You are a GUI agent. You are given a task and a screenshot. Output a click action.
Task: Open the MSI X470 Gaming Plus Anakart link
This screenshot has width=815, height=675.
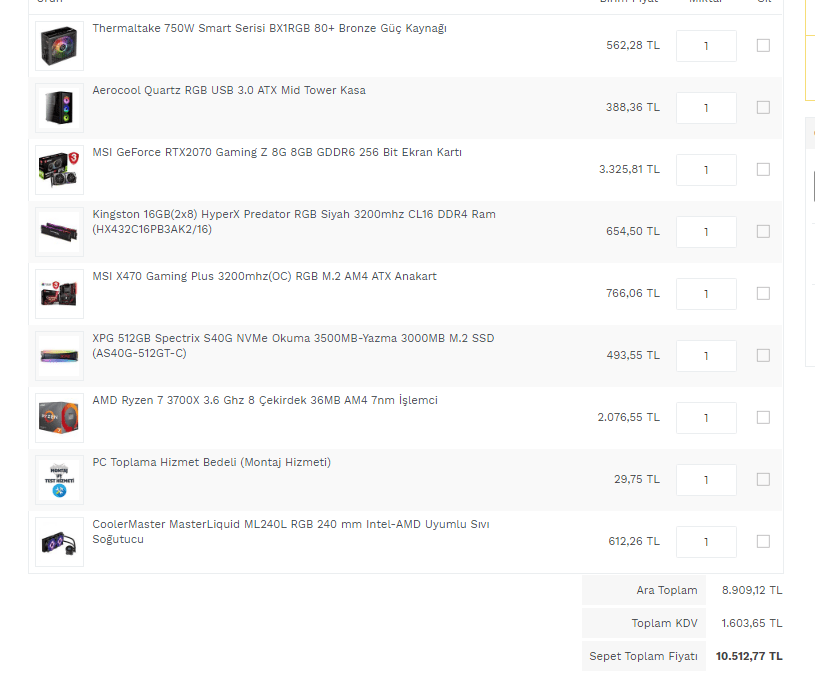coord(265,276)
